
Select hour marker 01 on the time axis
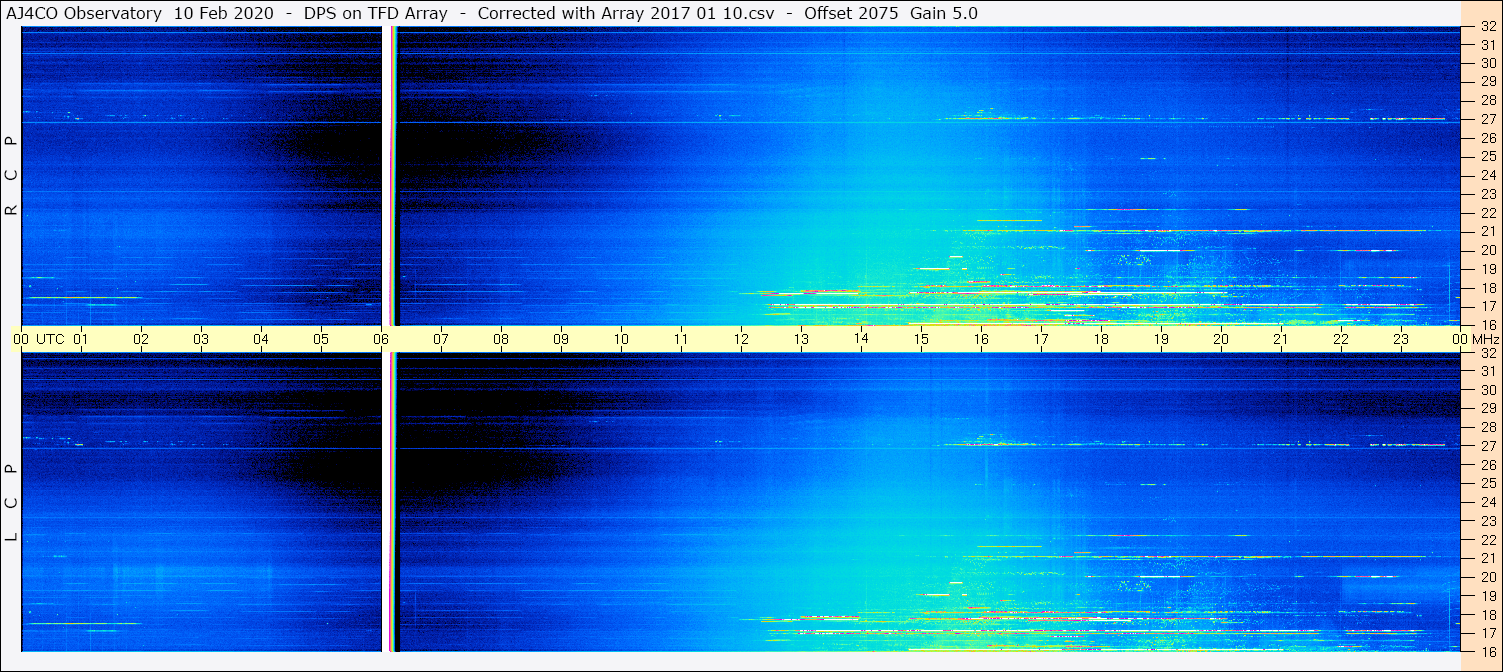[x=81, y=339]
